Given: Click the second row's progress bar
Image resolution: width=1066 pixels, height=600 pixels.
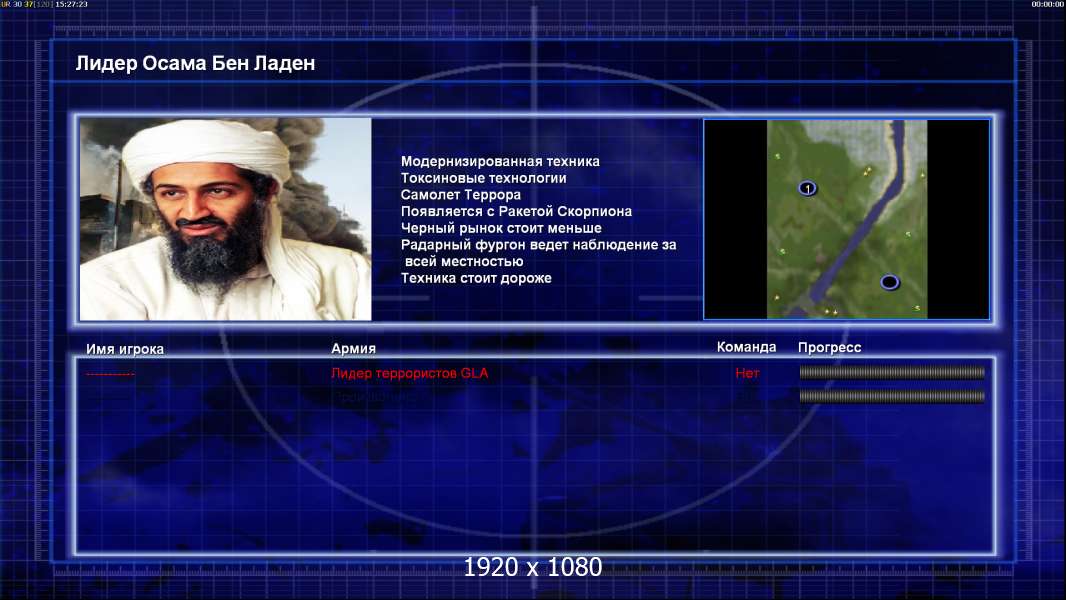Looking at the screenshot, I should (x=892, y=396).
